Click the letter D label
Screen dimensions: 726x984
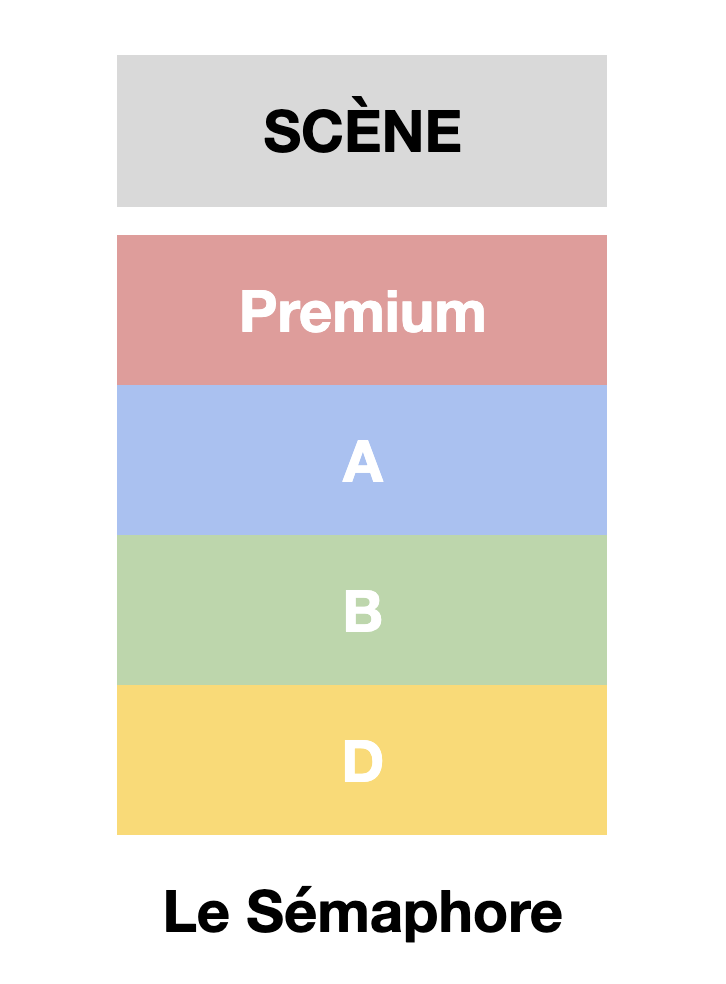362,762
